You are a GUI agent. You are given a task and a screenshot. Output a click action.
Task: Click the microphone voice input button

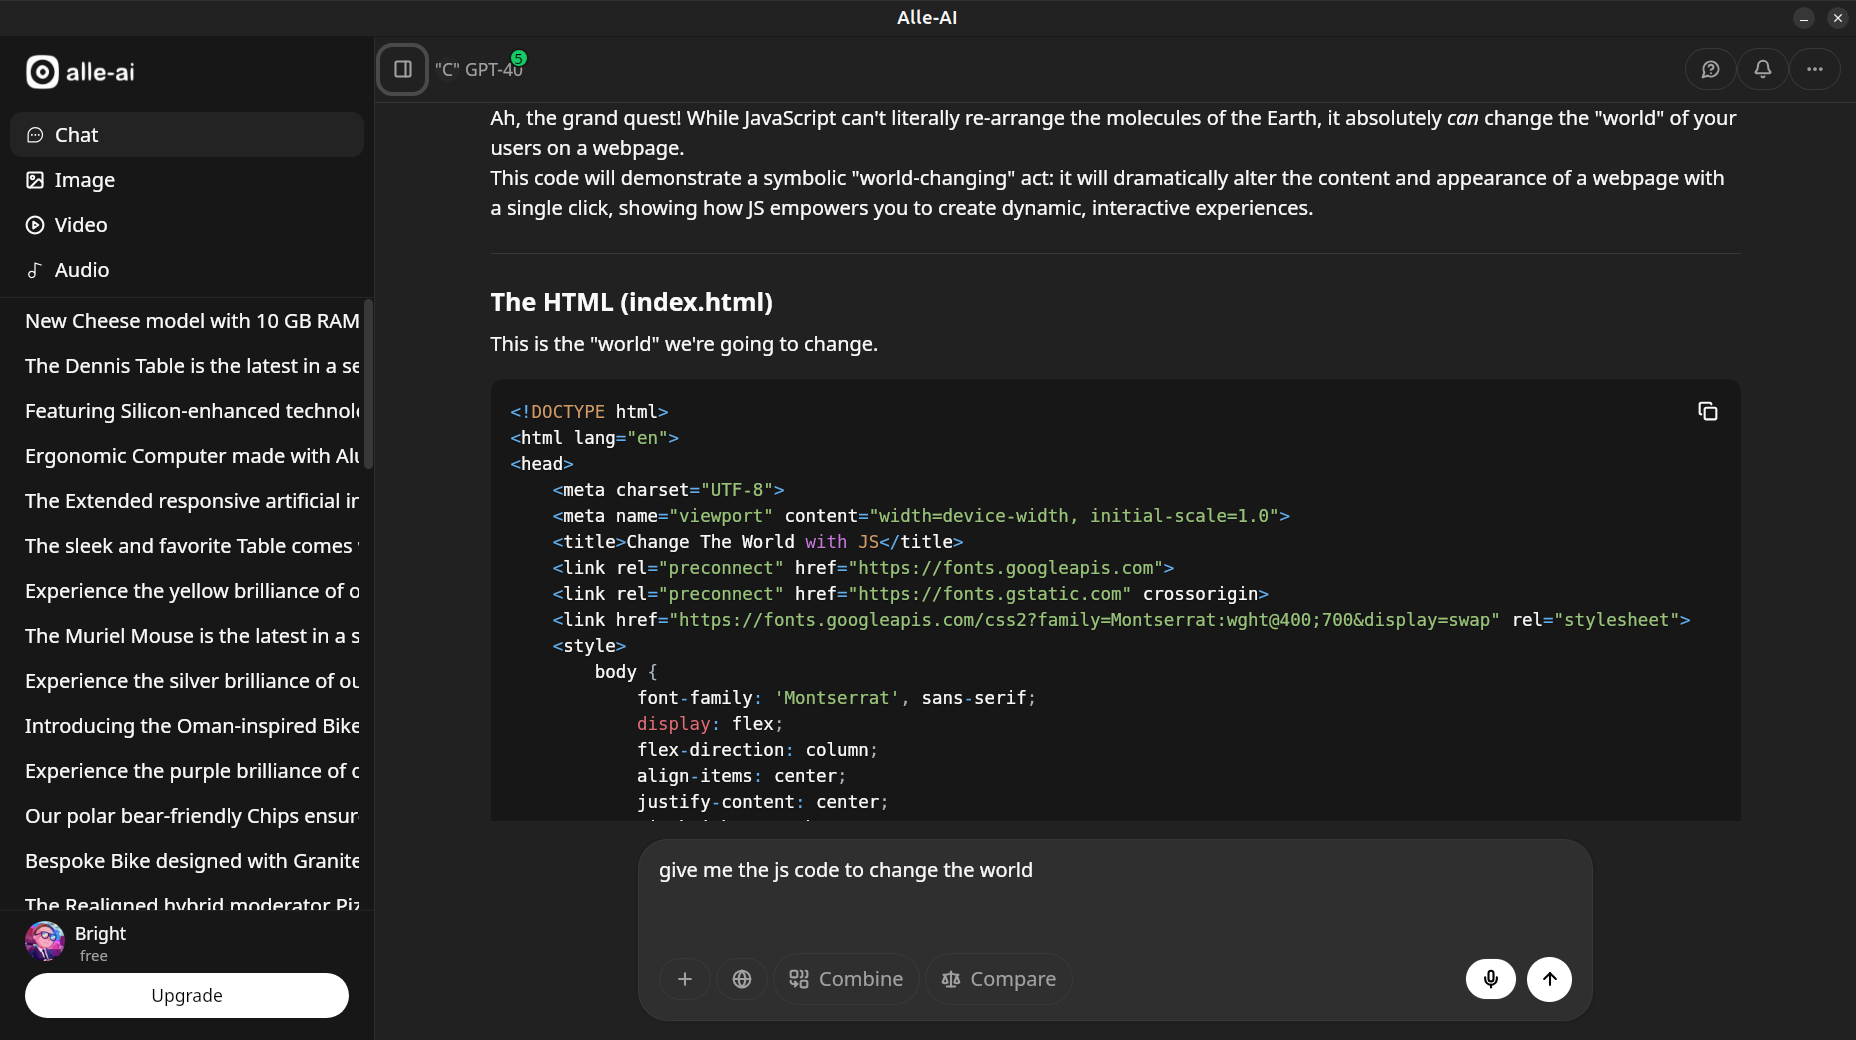pos(1490,979)
